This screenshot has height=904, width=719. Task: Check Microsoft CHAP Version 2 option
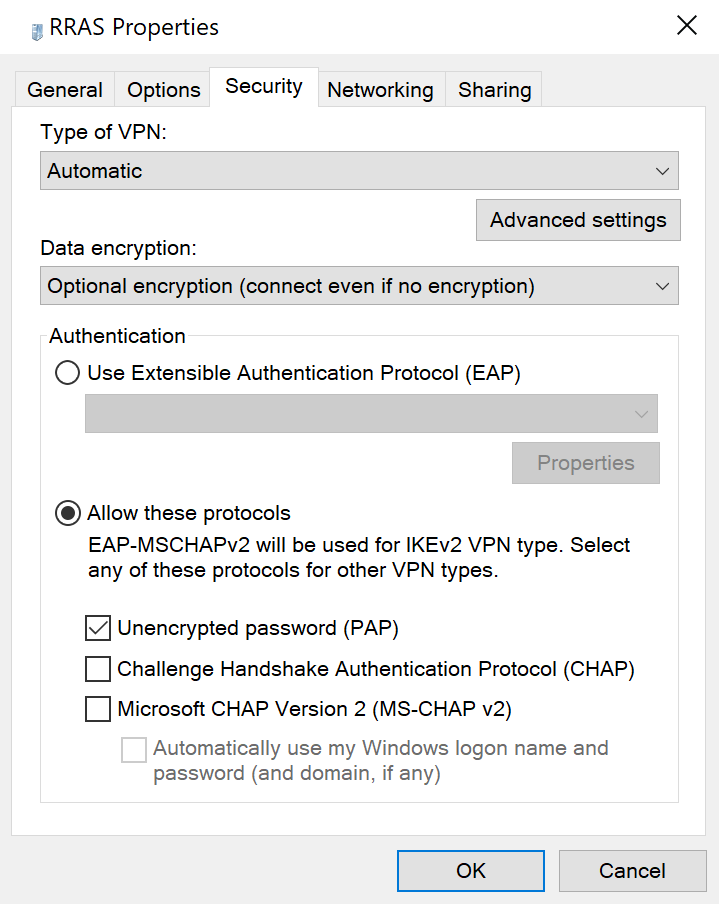(98, 710)
